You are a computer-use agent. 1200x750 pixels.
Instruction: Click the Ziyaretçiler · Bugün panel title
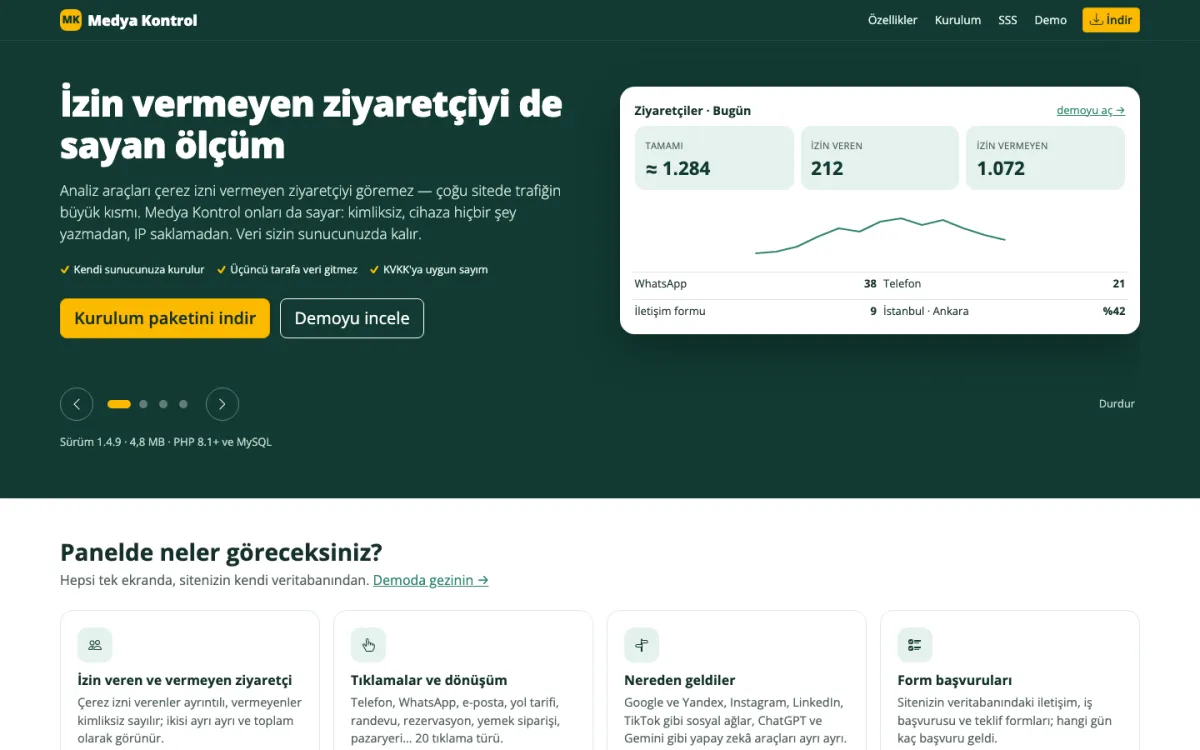pos(693,111)
